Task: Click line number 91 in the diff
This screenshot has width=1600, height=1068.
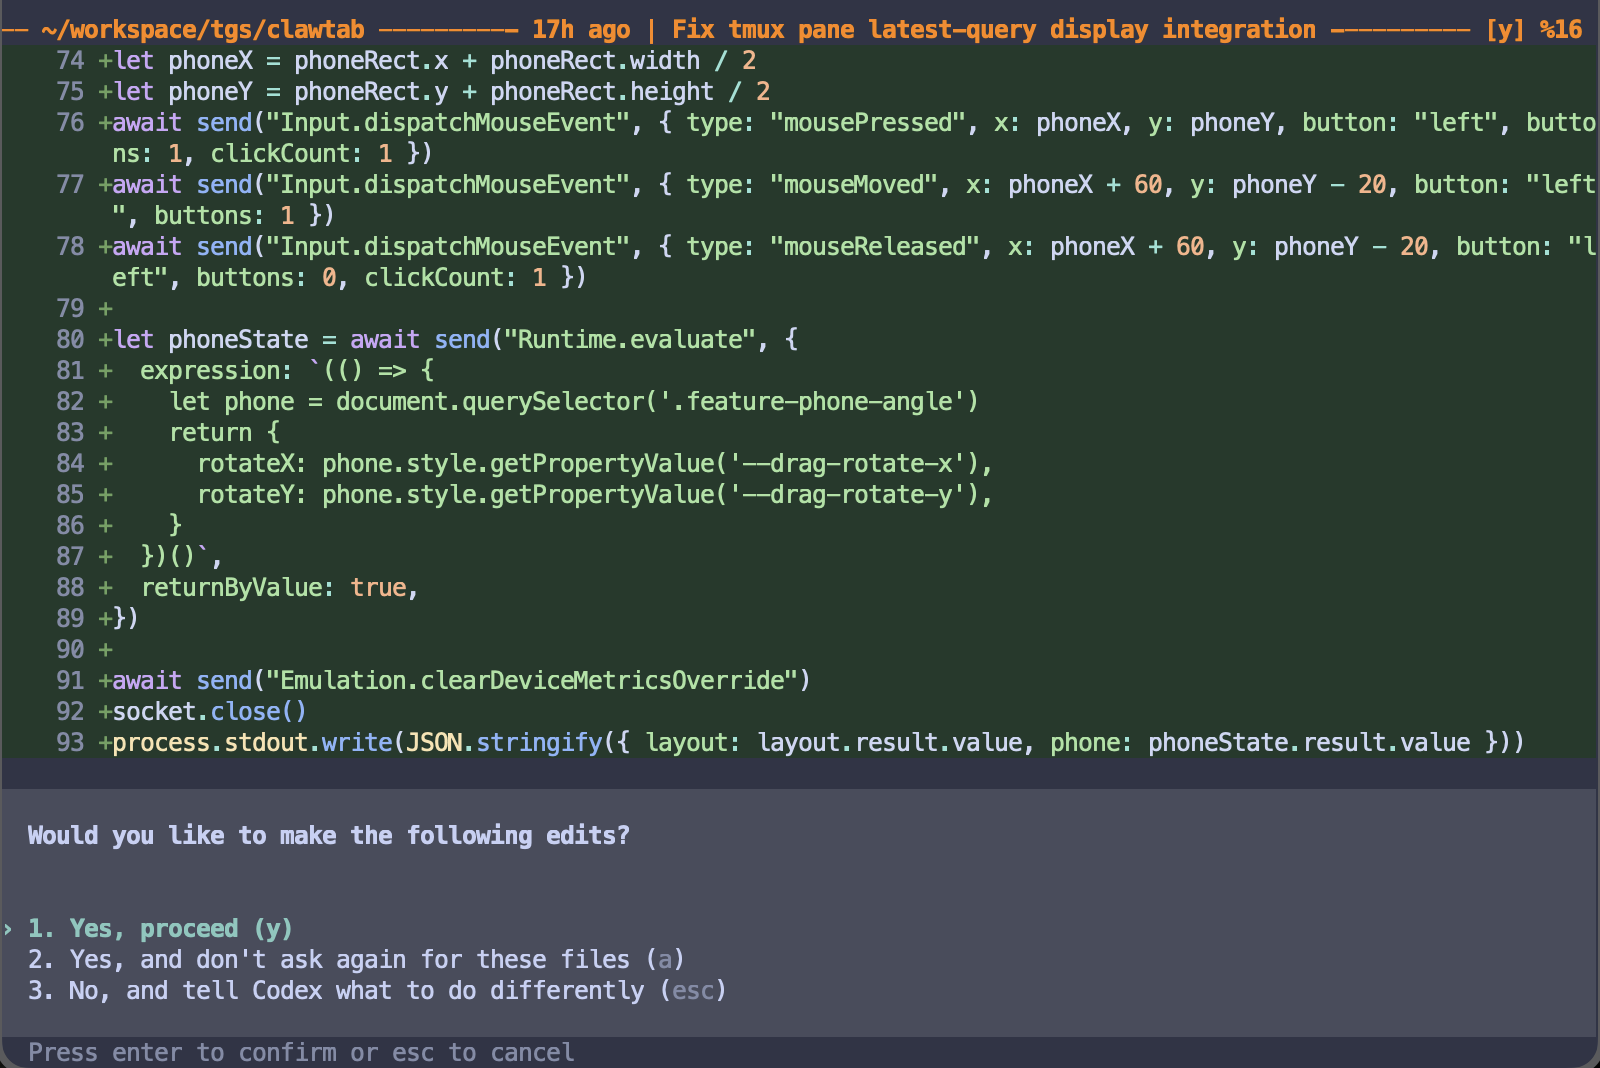Action: click(70, 681)
